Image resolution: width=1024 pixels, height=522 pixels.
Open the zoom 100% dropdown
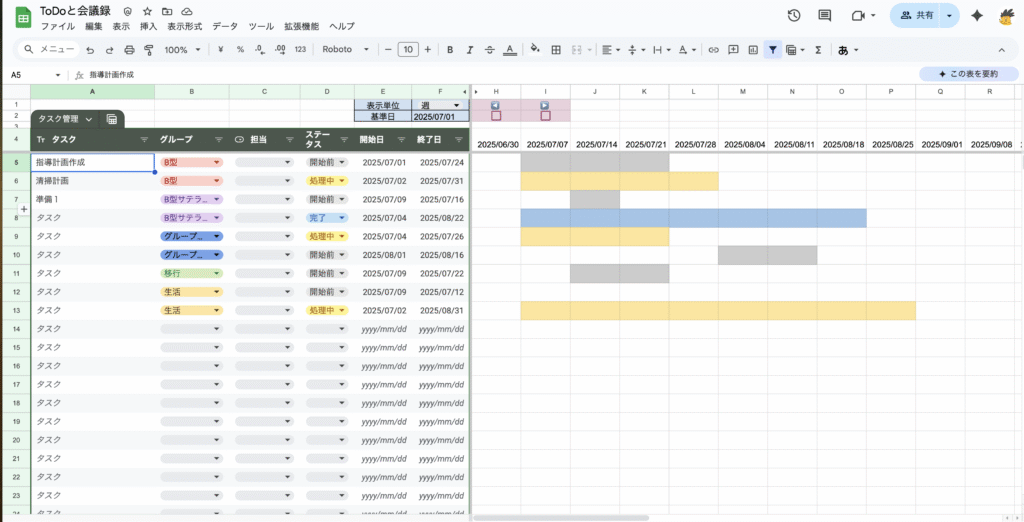(x=182, y=50)
